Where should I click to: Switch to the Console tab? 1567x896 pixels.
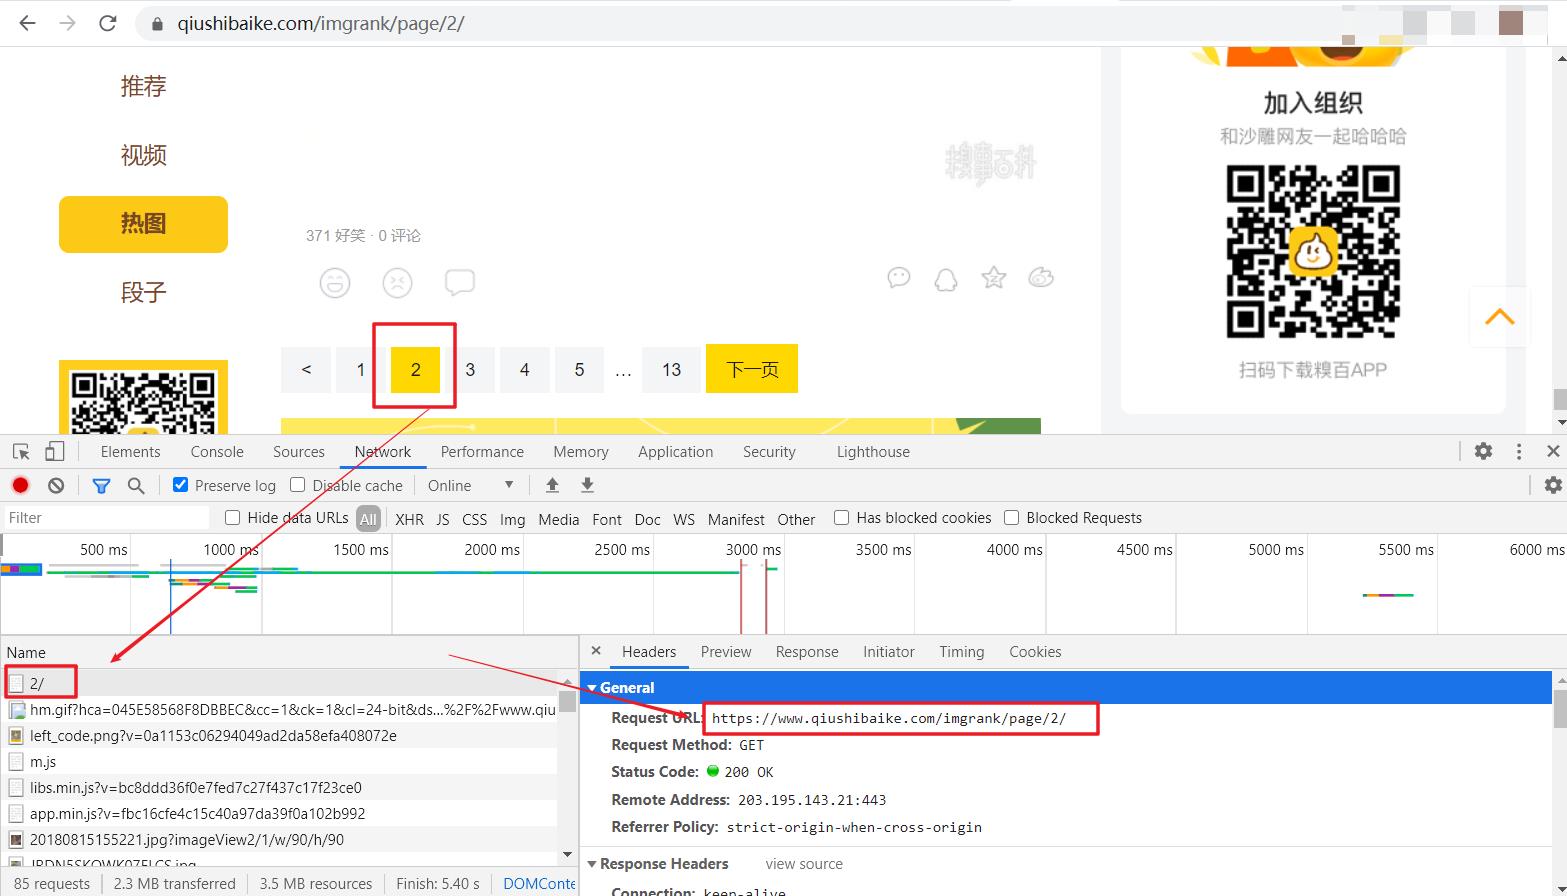(217, 452)
